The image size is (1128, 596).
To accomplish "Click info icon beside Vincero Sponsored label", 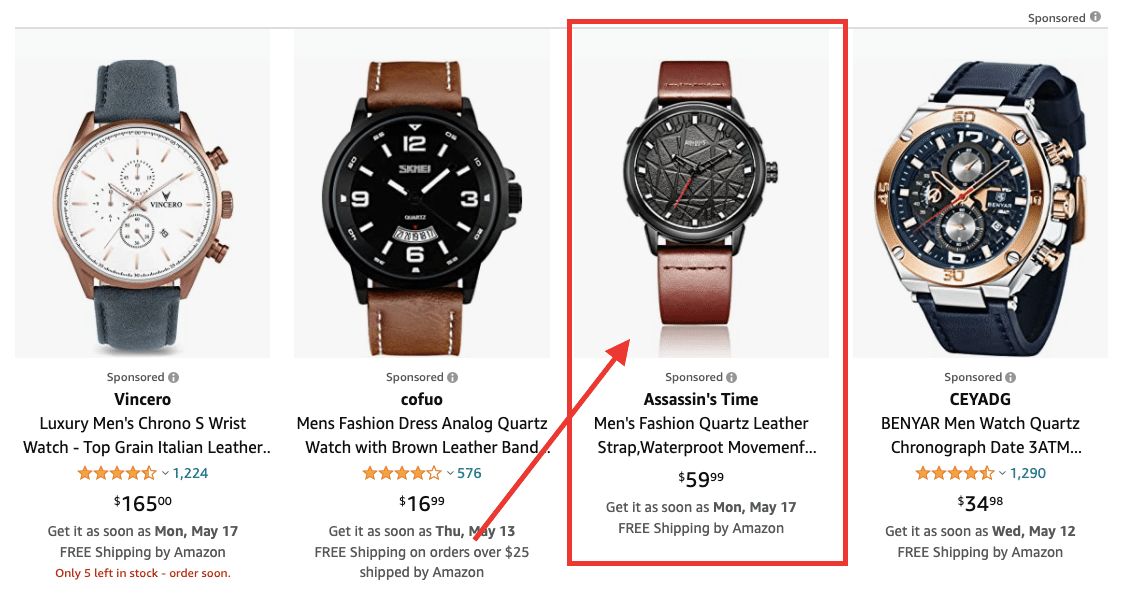I will (x=173, y=377).
